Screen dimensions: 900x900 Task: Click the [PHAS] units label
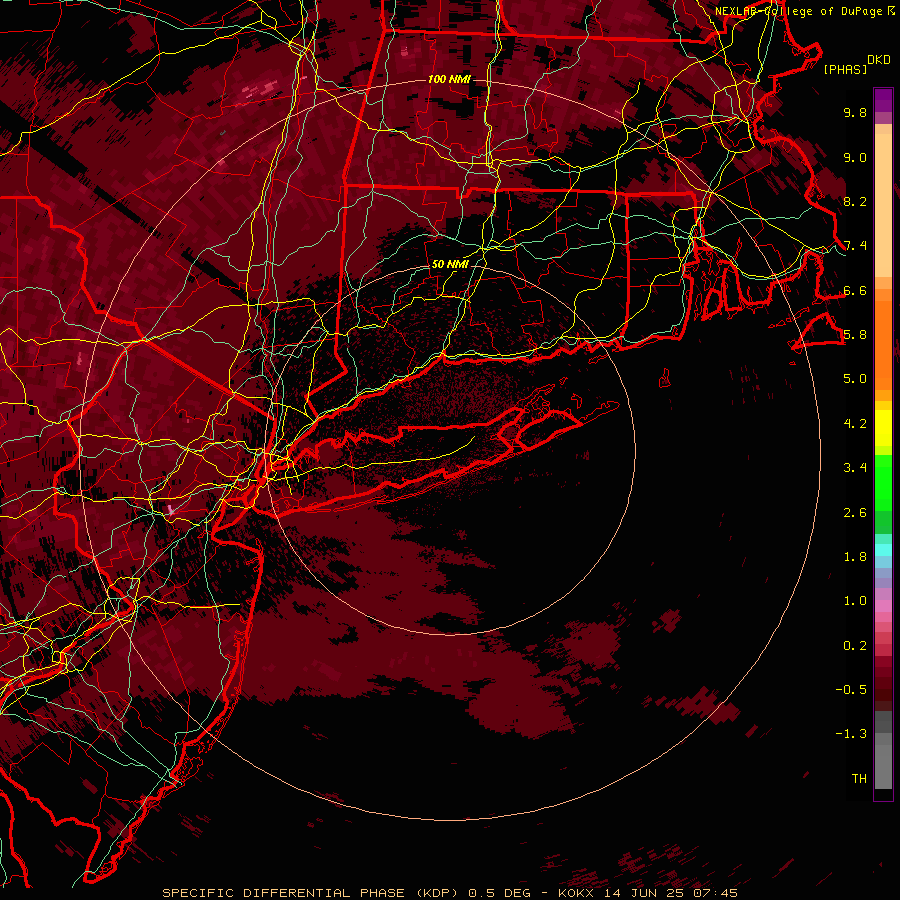click(x=845, y=70)
